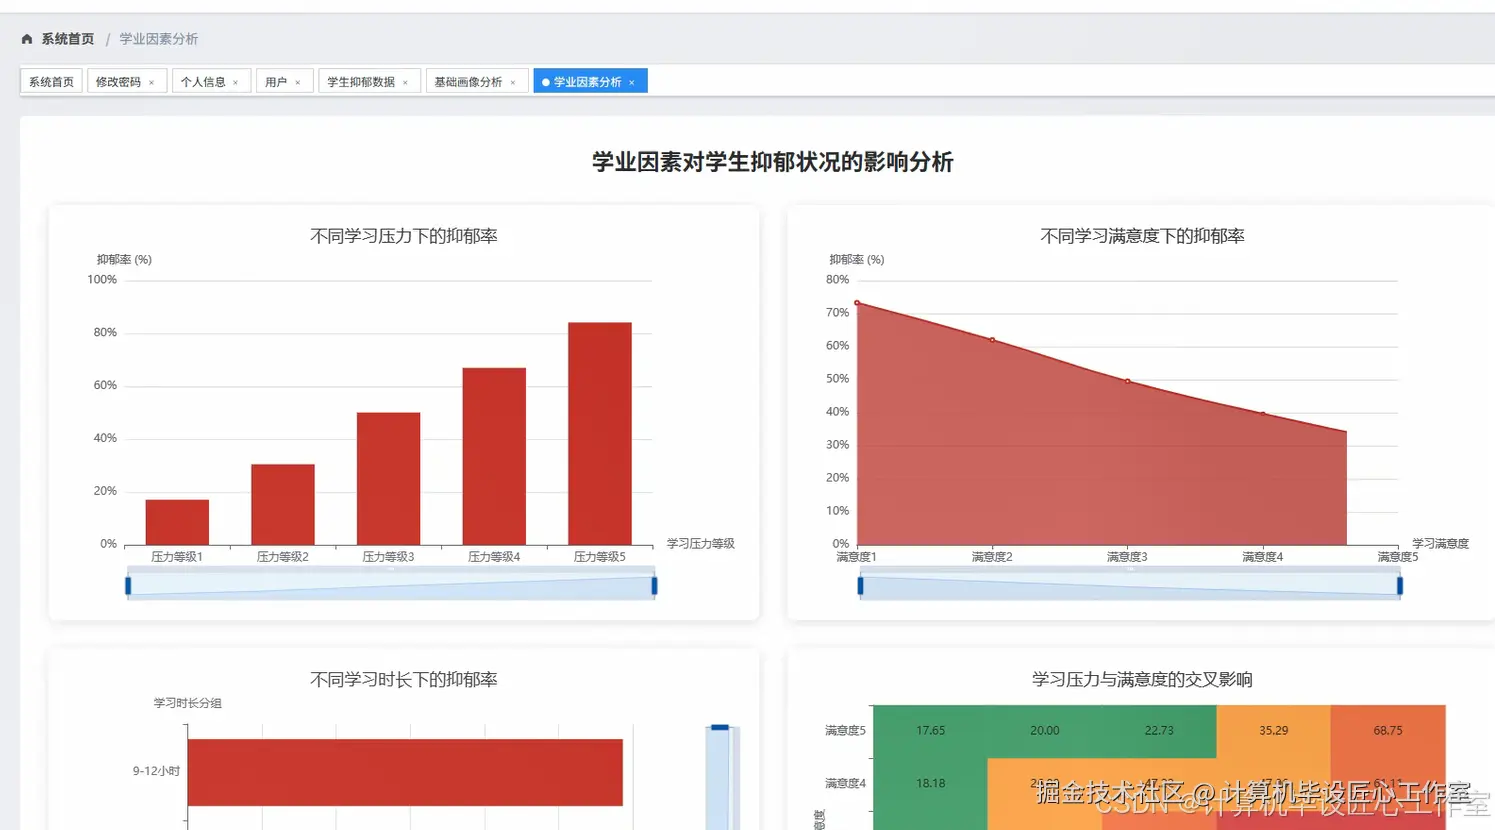Close the 基础画像分析 tab

click(513, 83)
